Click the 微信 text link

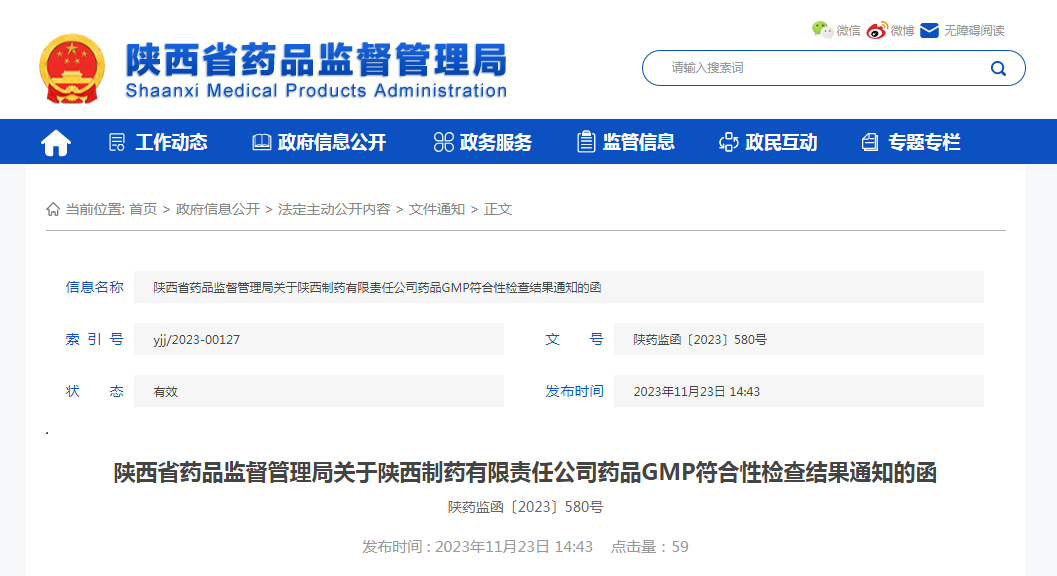[x=848, y=30]
